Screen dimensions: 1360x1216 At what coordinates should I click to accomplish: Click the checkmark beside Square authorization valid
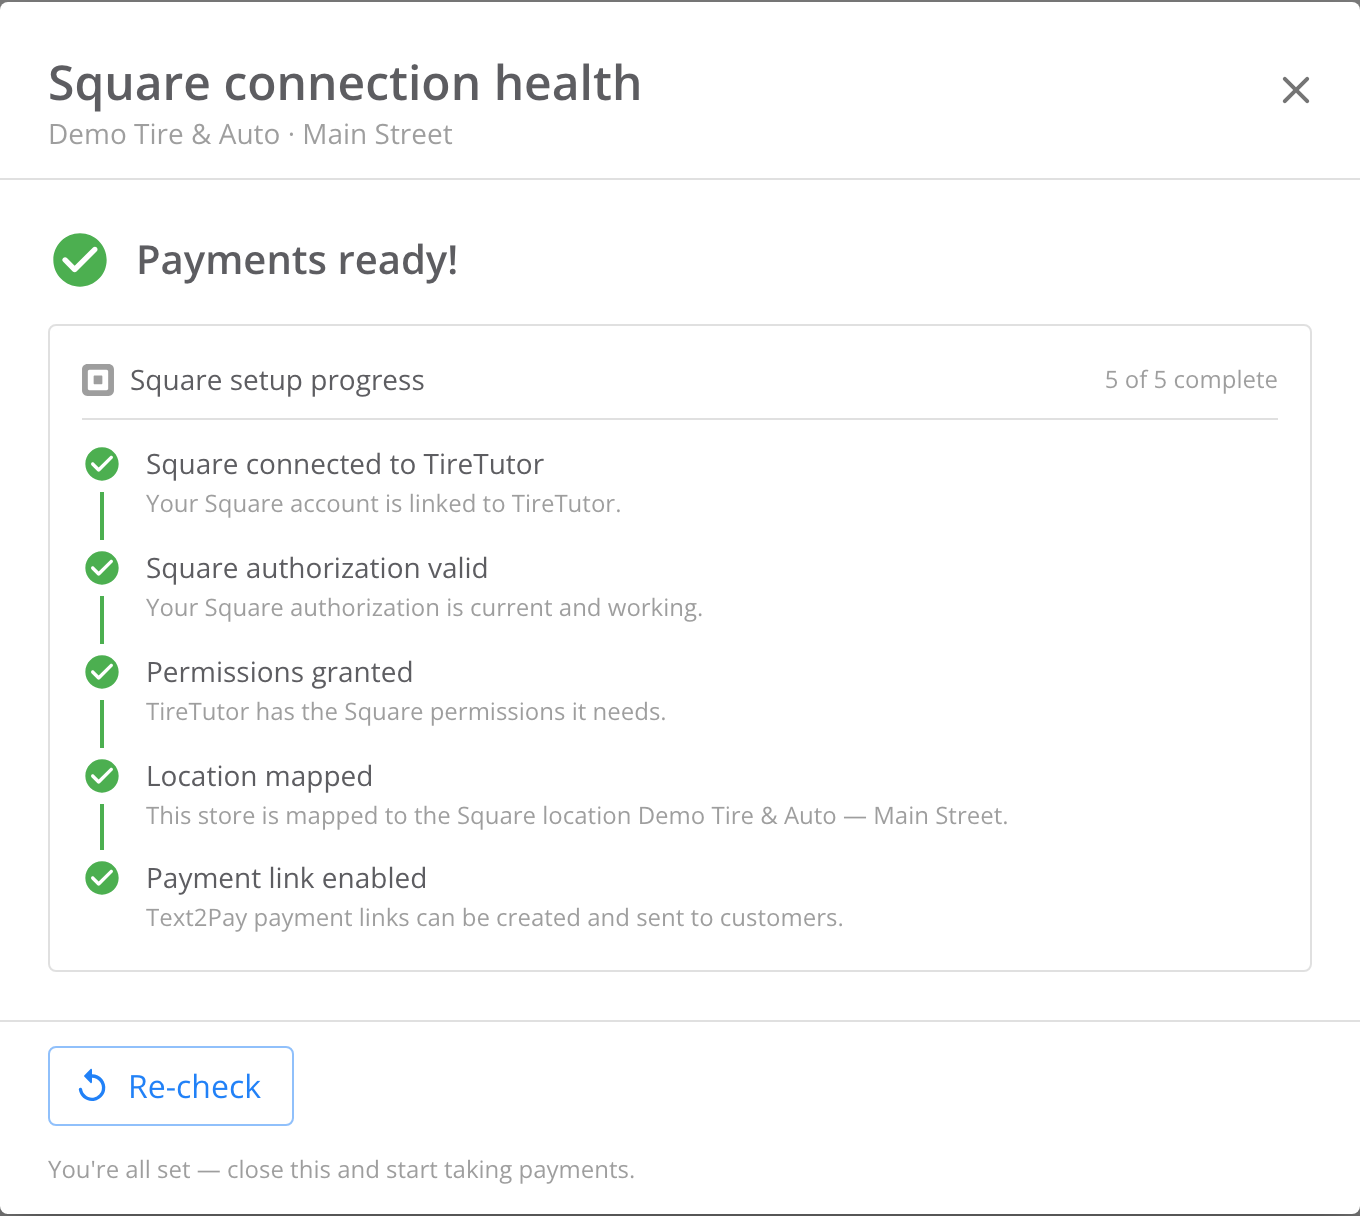[102, 568]
